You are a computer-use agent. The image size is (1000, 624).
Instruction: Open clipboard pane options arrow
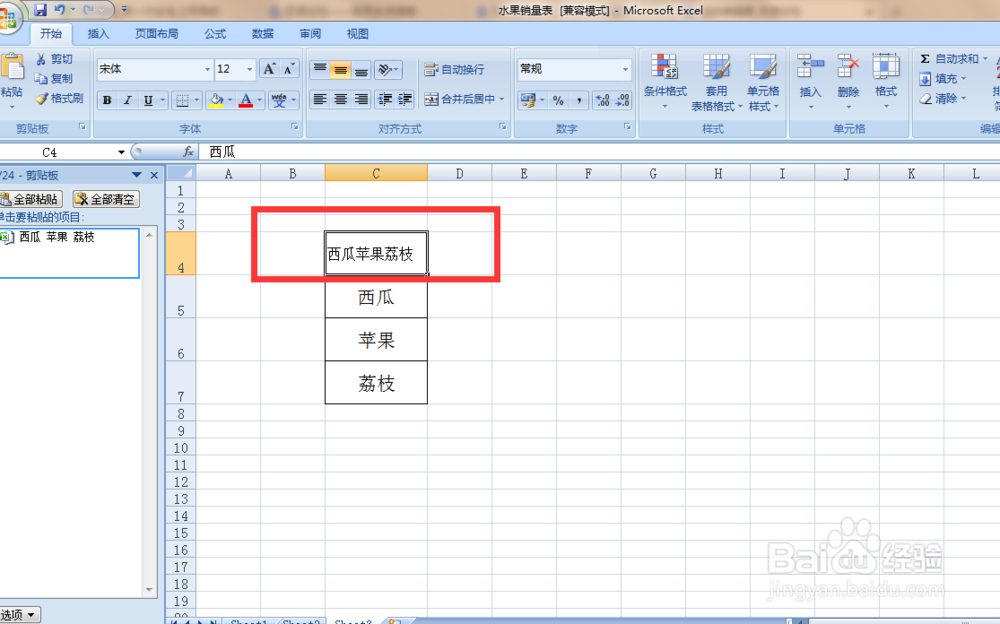136,175
